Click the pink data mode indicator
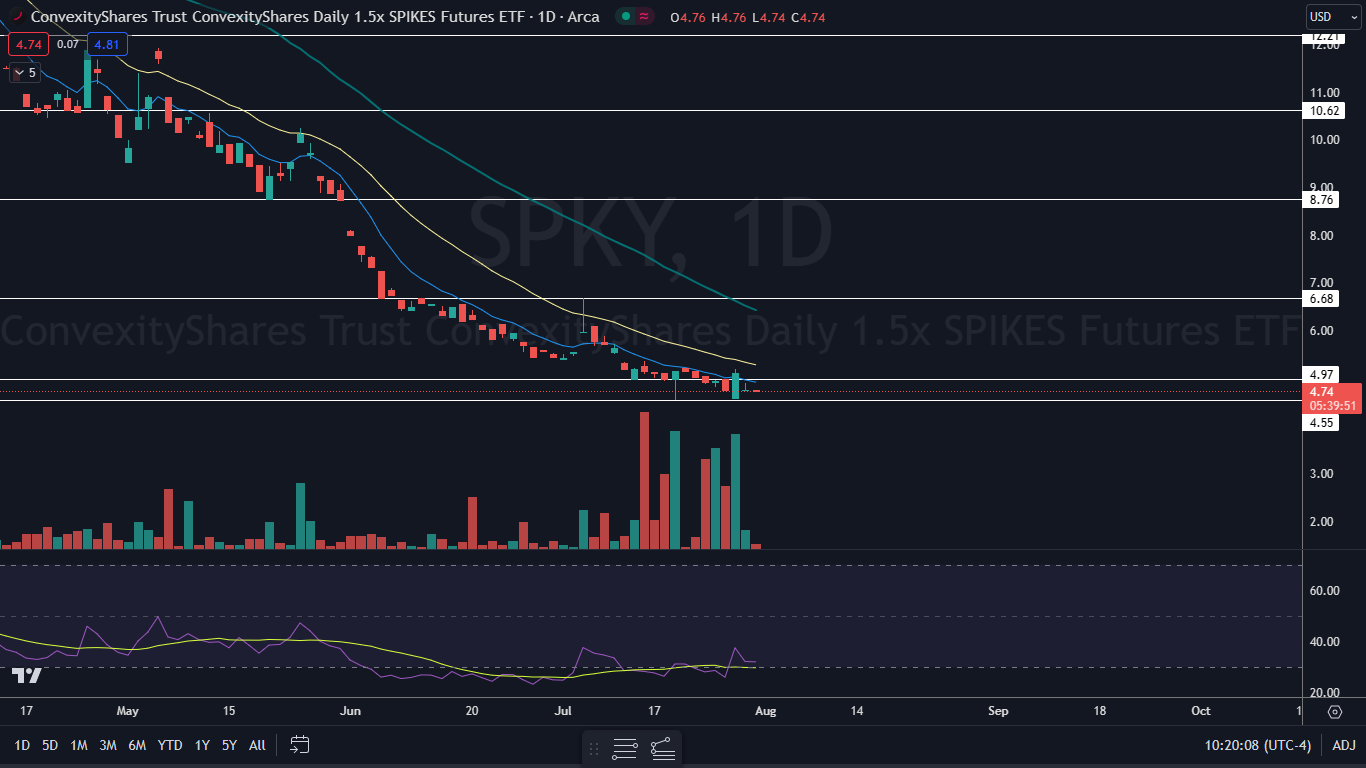Viewport: 1366px width, 768px height. pos(645,17)
